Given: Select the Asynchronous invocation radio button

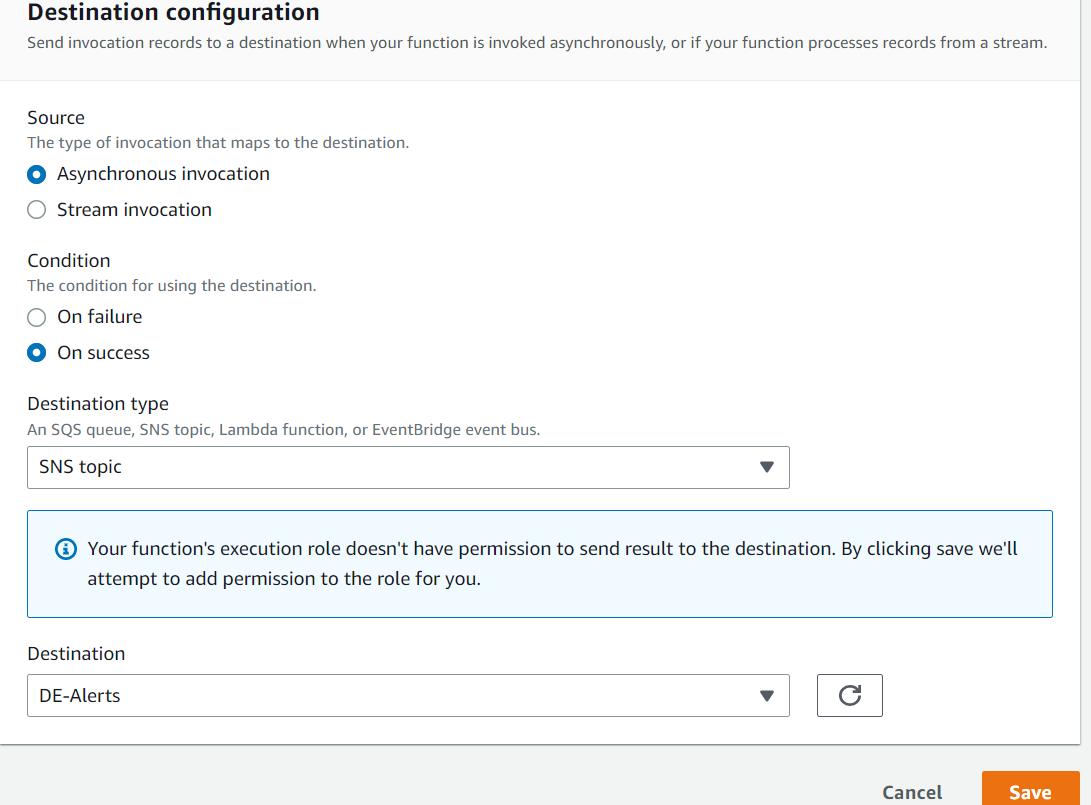Looking at the screenshot, I should [x=37, y=174].
